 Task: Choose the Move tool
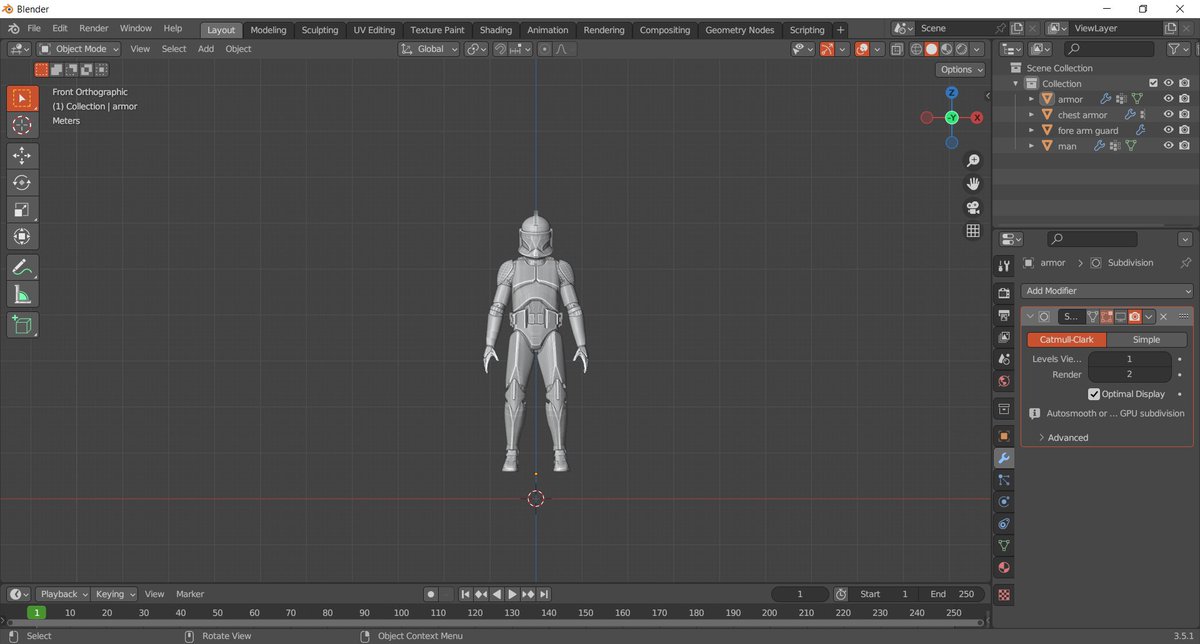[22, 155]
